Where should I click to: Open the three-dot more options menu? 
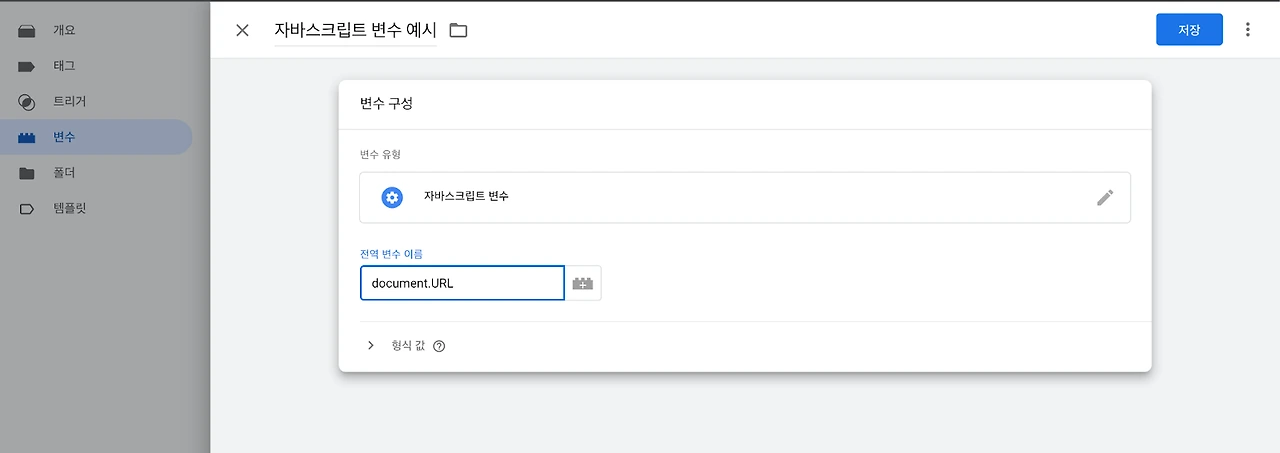point(1247,30)
